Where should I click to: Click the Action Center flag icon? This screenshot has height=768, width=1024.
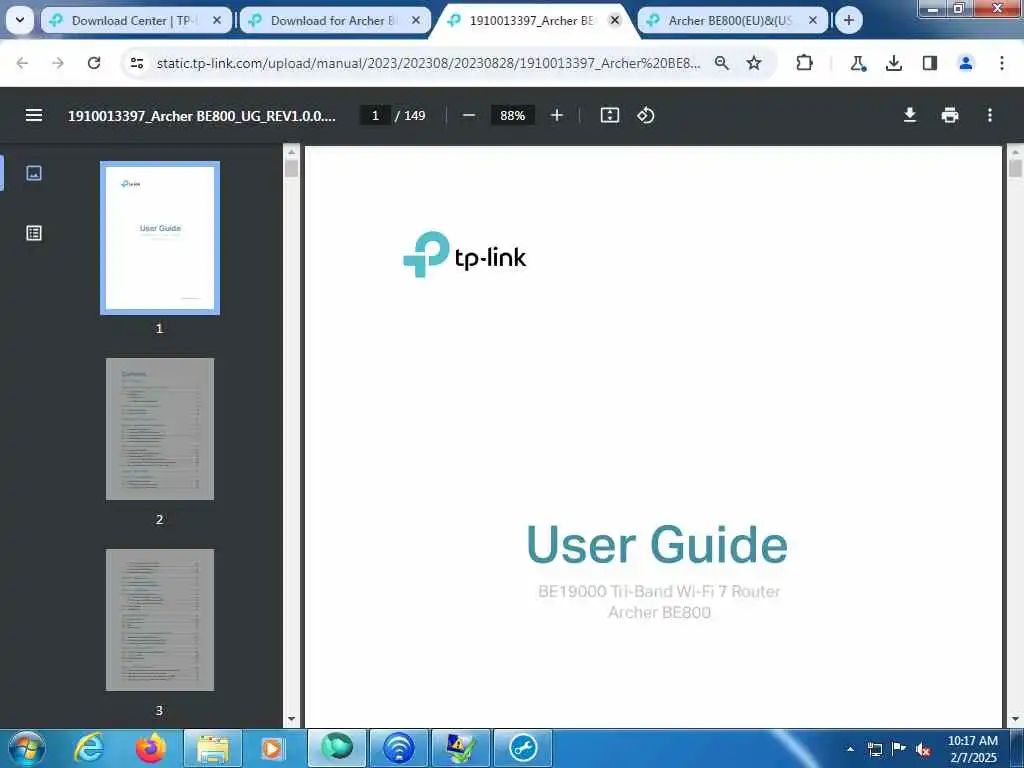click(899, 749)
